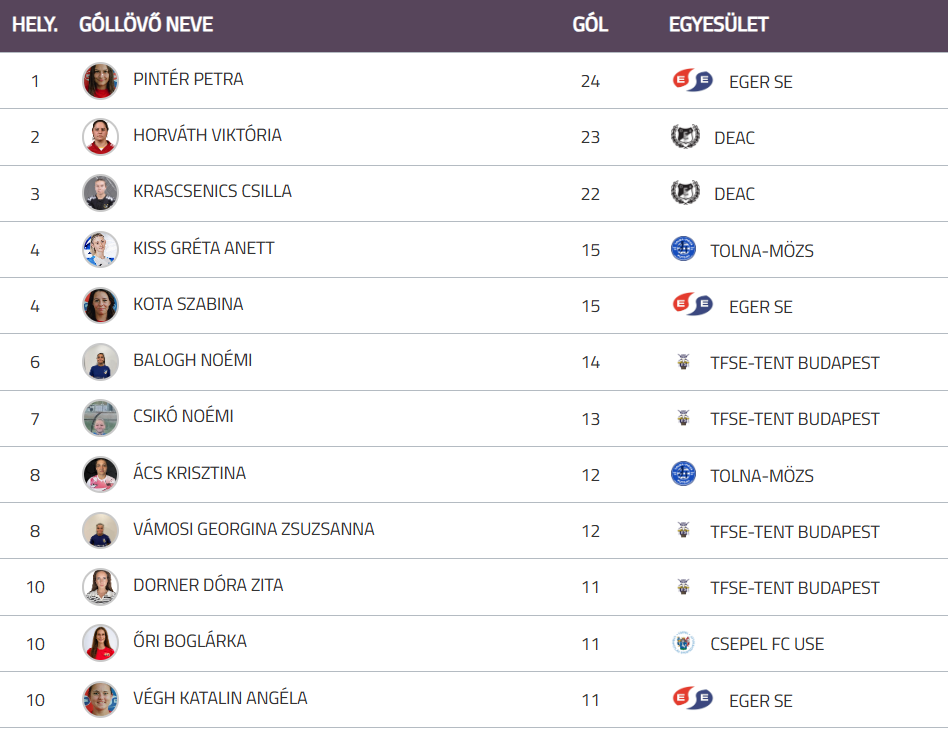Click Eger SE logo beside Pintér Petra
This screenshot has width=948, height=735.
click(692, 81)
